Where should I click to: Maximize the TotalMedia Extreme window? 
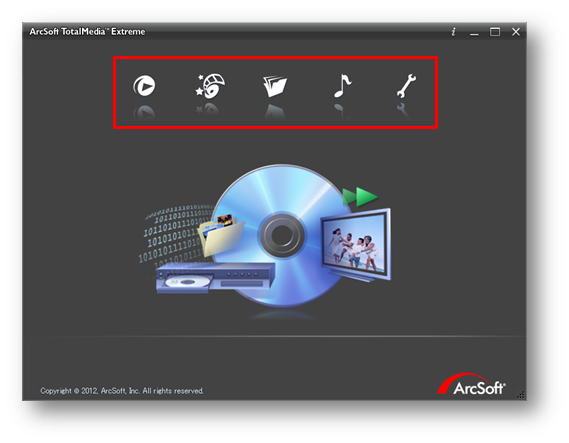(495, 32)
